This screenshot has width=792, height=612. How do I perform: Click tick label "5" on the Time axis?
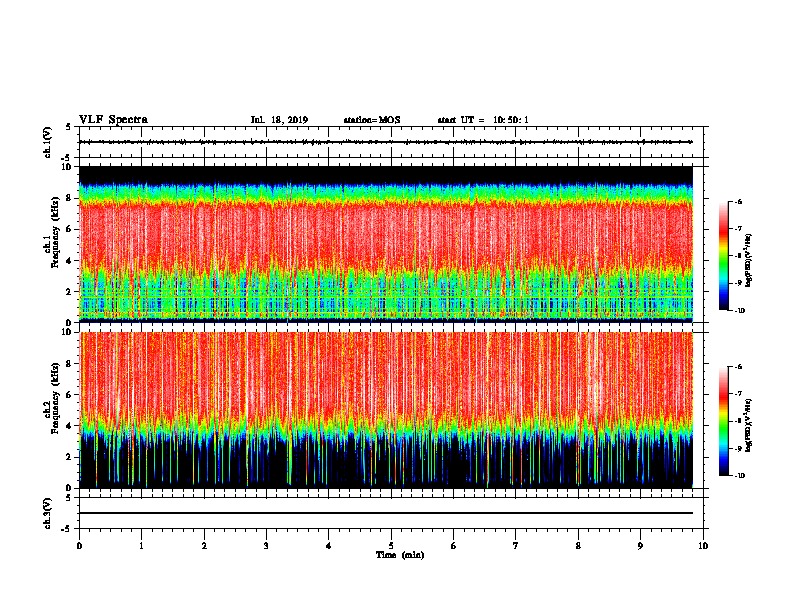pyautogui.click(x=391, y=546)
